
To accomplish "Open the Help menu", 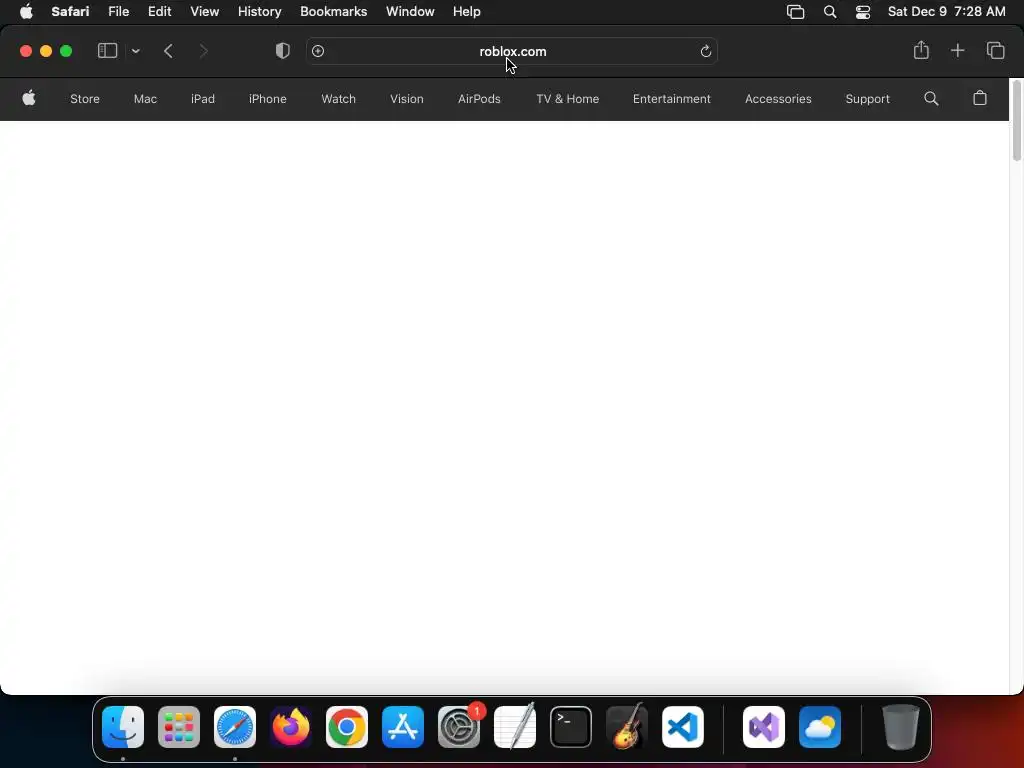I will [466, 12].
